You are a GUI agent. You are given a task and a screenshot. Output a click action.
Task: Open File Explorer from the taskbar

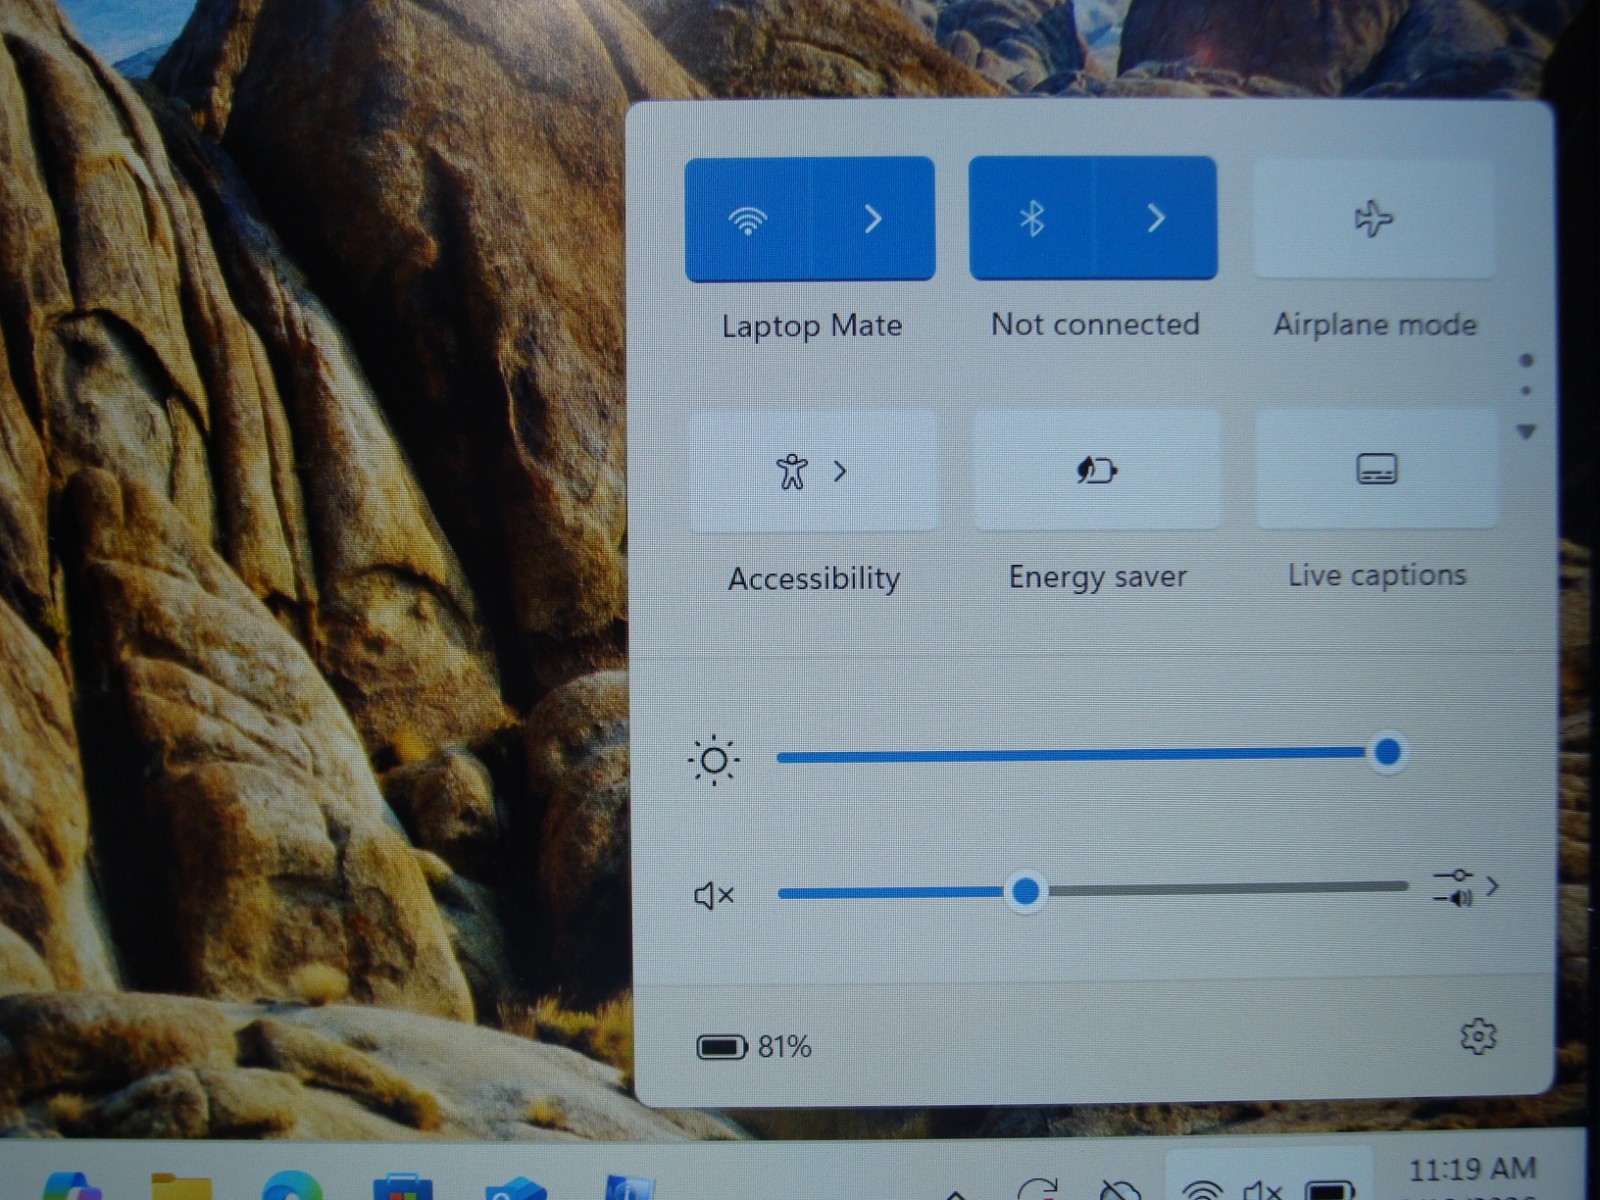181,1188
